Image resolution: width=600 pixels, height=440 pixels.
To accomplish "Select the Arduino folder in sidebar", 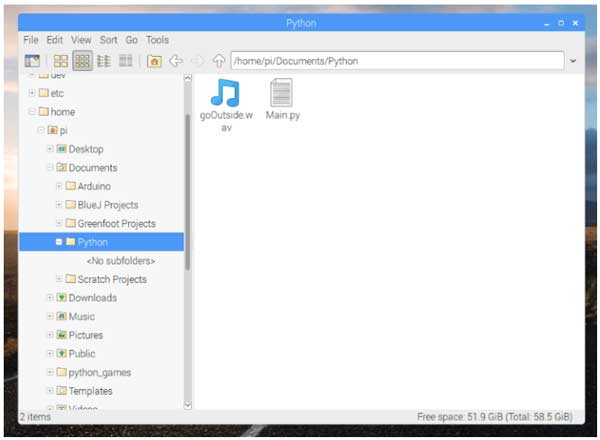I will coord(93,186).
